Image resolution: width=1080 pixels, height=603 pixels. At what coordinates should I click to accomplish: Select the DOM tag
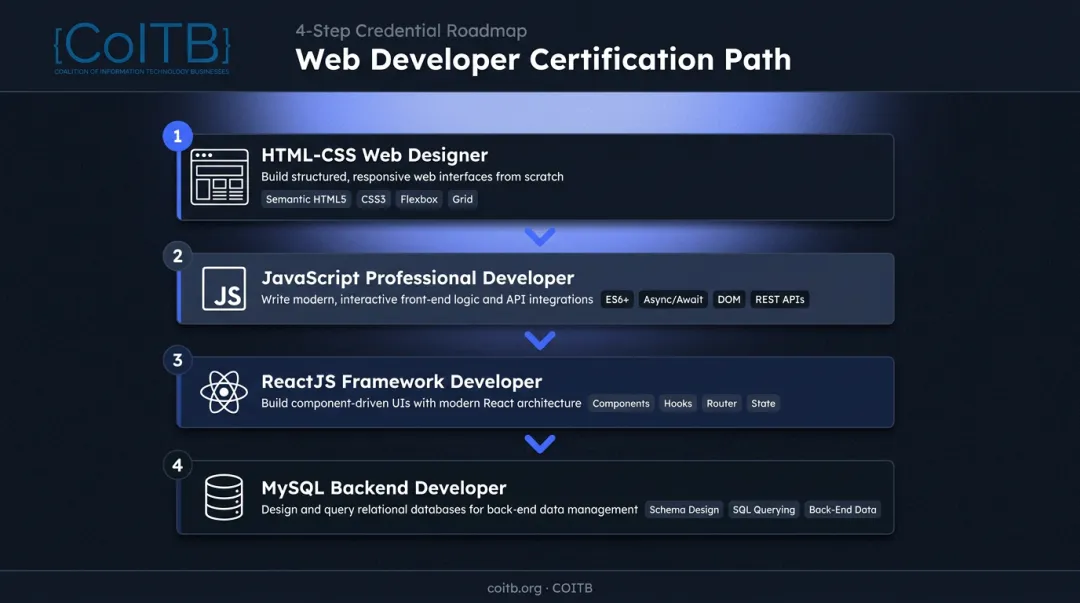(x=729, y=299)
